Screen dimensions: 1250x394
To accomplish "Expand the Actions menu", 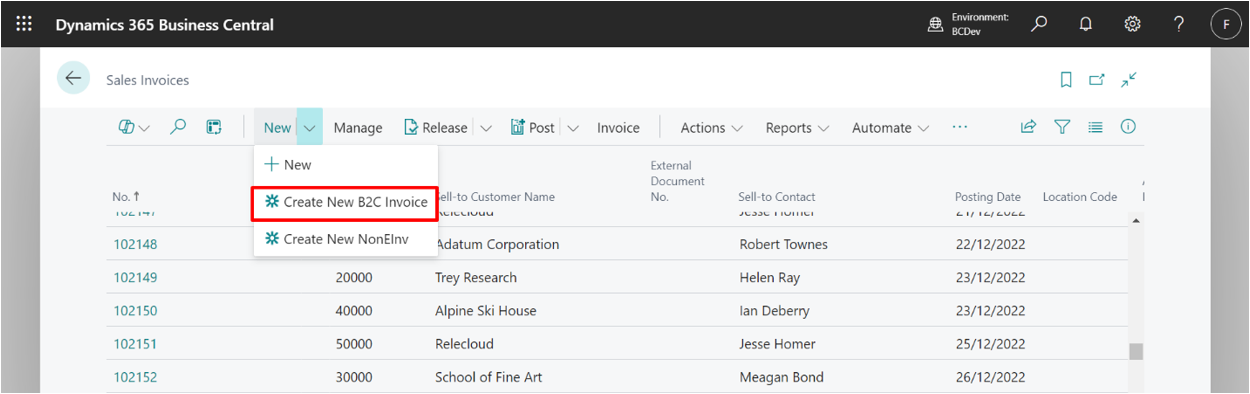I will click(711, 128).
